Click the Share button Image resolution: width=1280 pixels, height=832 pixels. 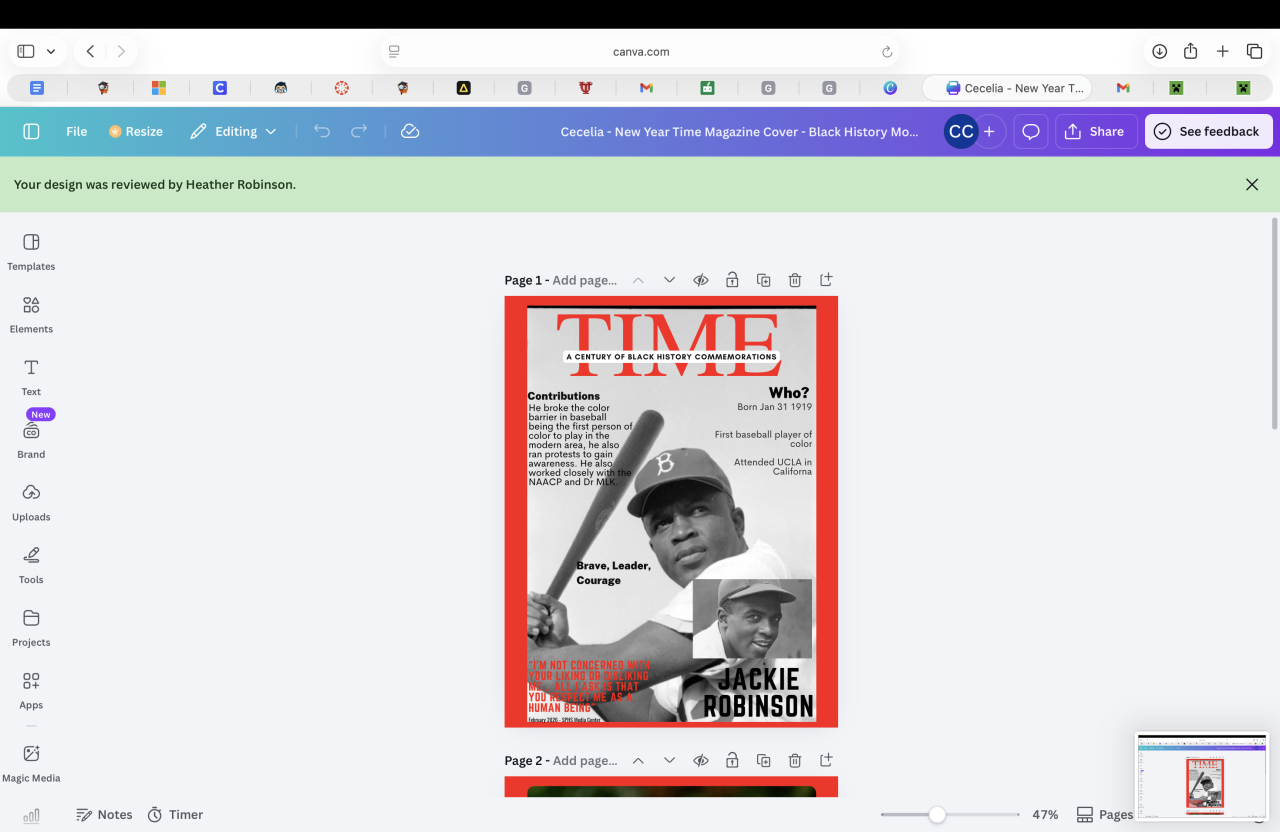coord(1095,131)
